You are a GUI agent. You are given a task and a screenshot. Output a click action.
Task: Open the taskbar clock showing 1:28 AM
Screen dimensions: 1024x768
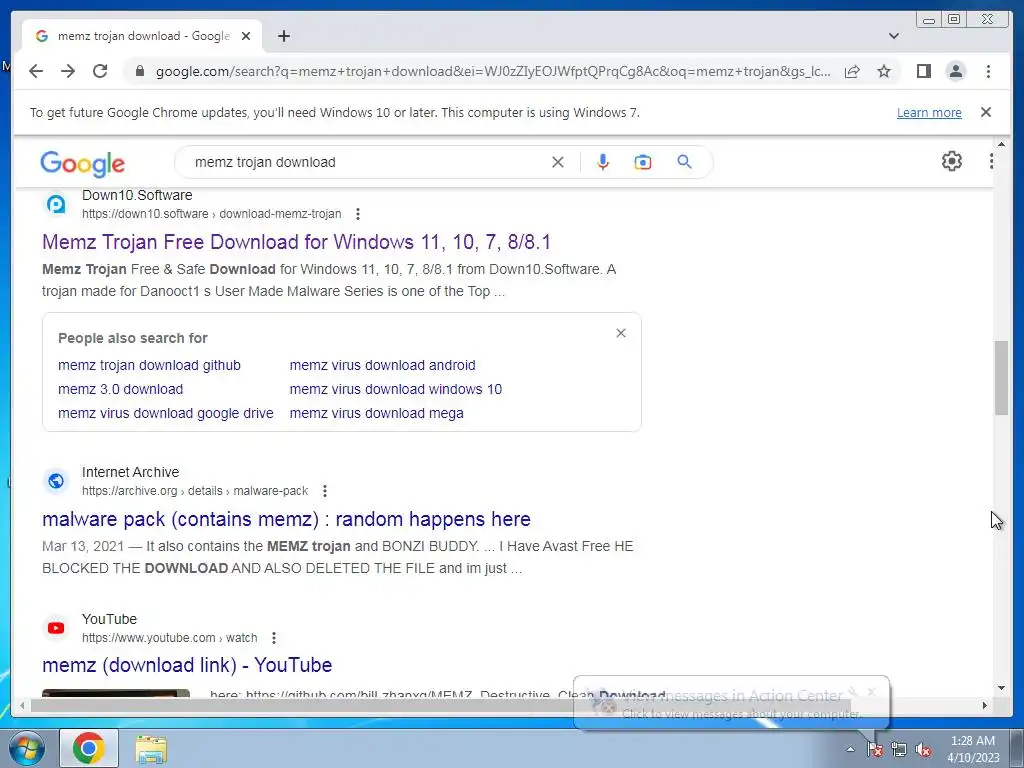(x=972, y=749)
